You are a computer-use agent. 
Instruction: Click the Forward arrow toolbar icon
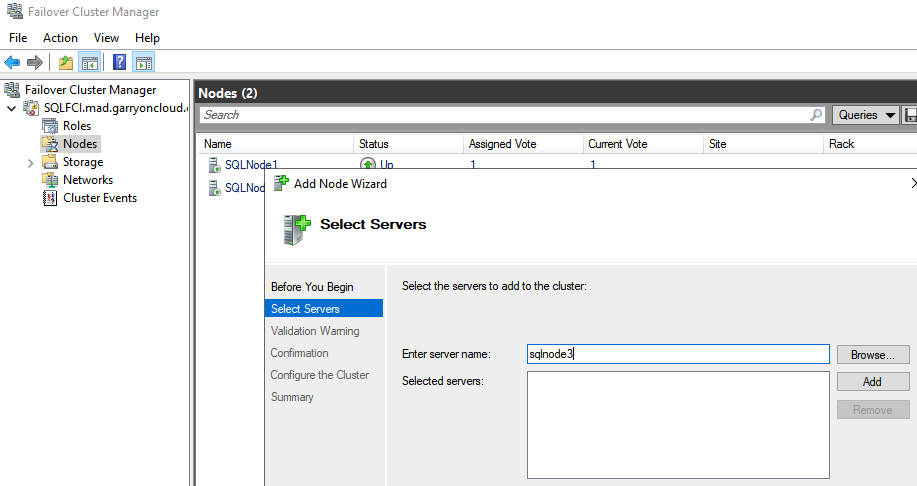coord(35,62)
